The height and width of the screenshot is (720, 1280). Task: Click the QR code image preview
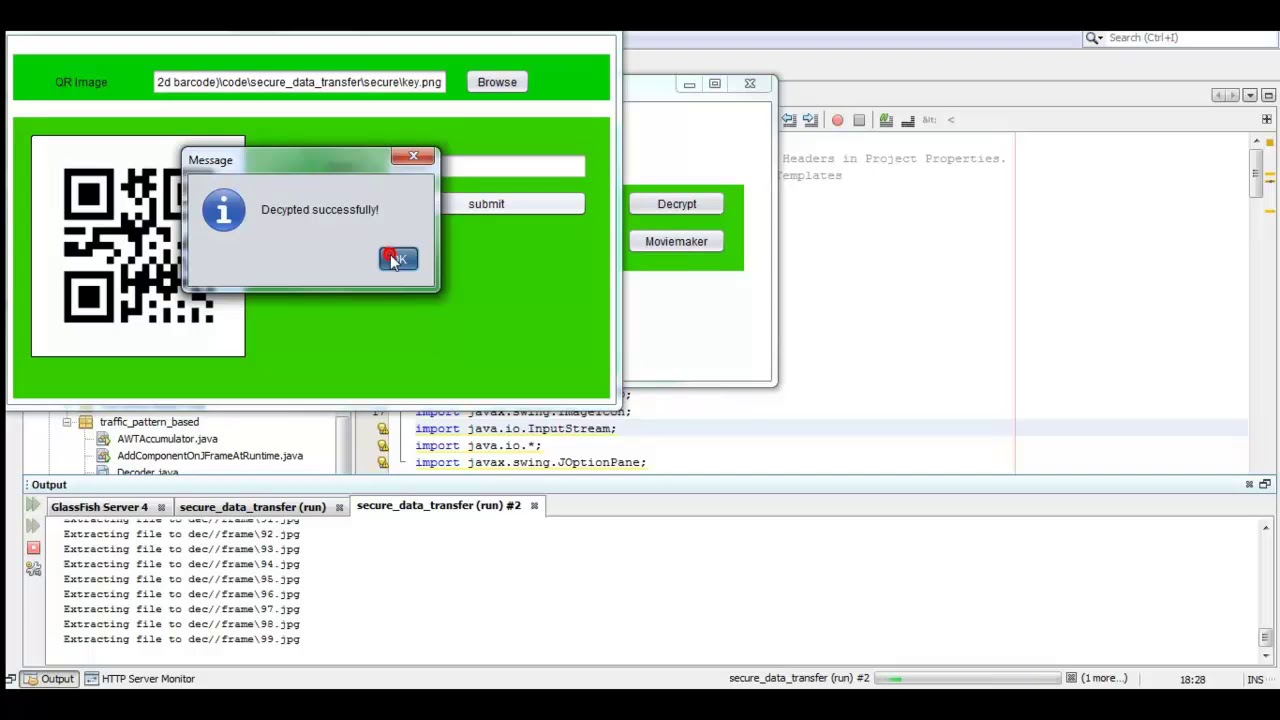coord(138,246)
